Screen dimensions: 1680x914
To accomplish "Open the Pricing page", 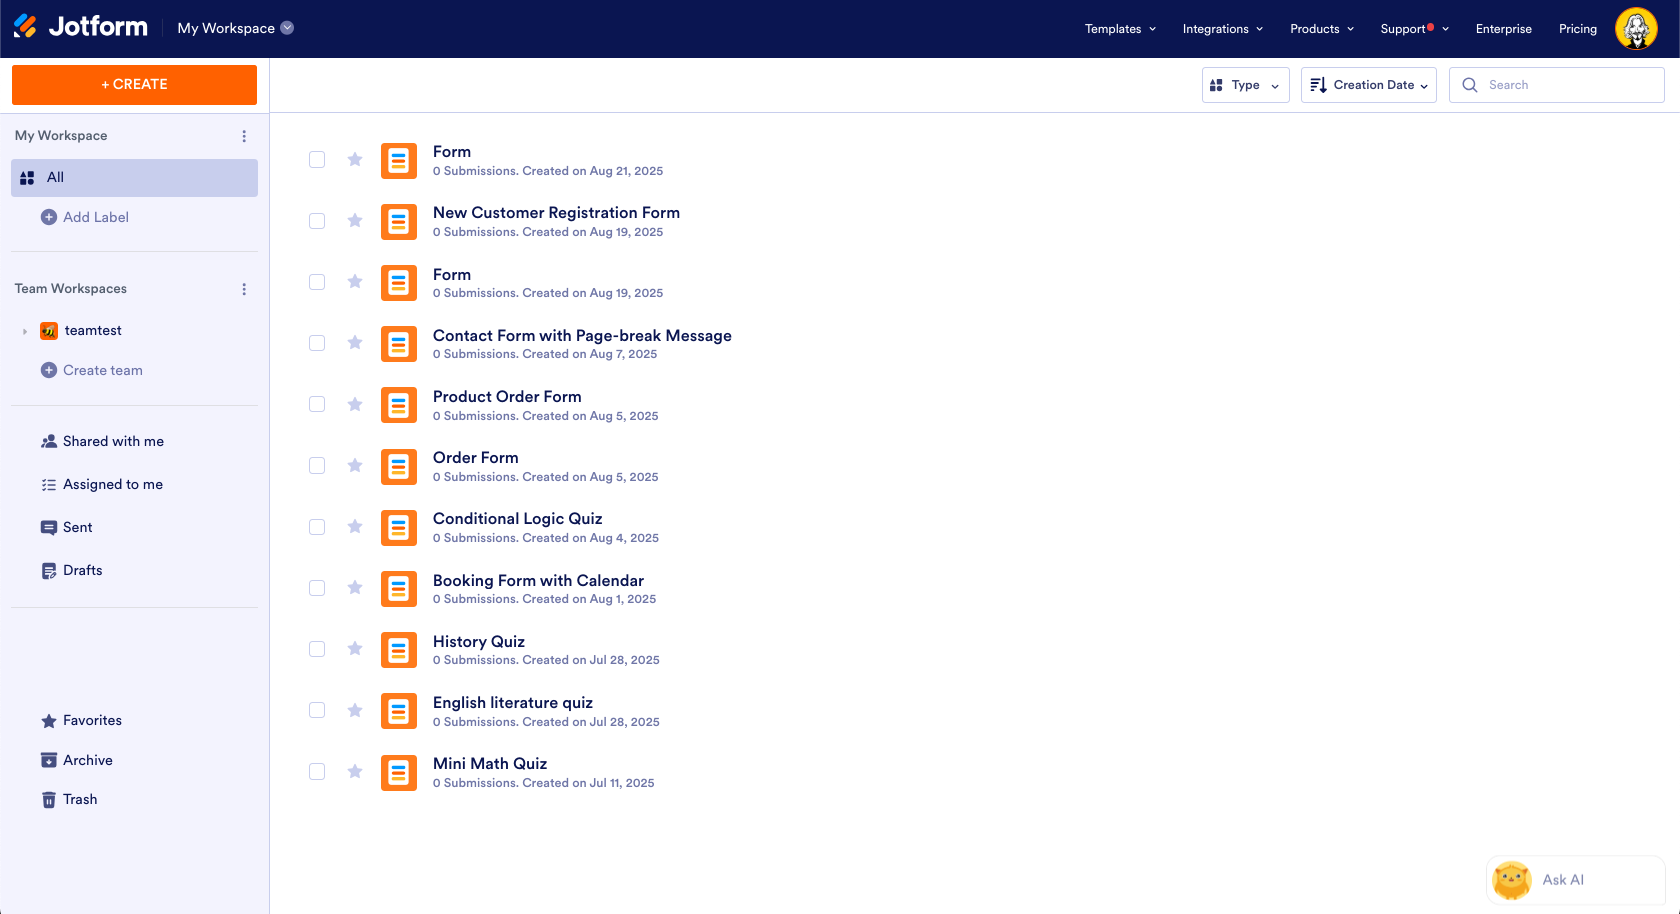I will [x=1577, y=29].
